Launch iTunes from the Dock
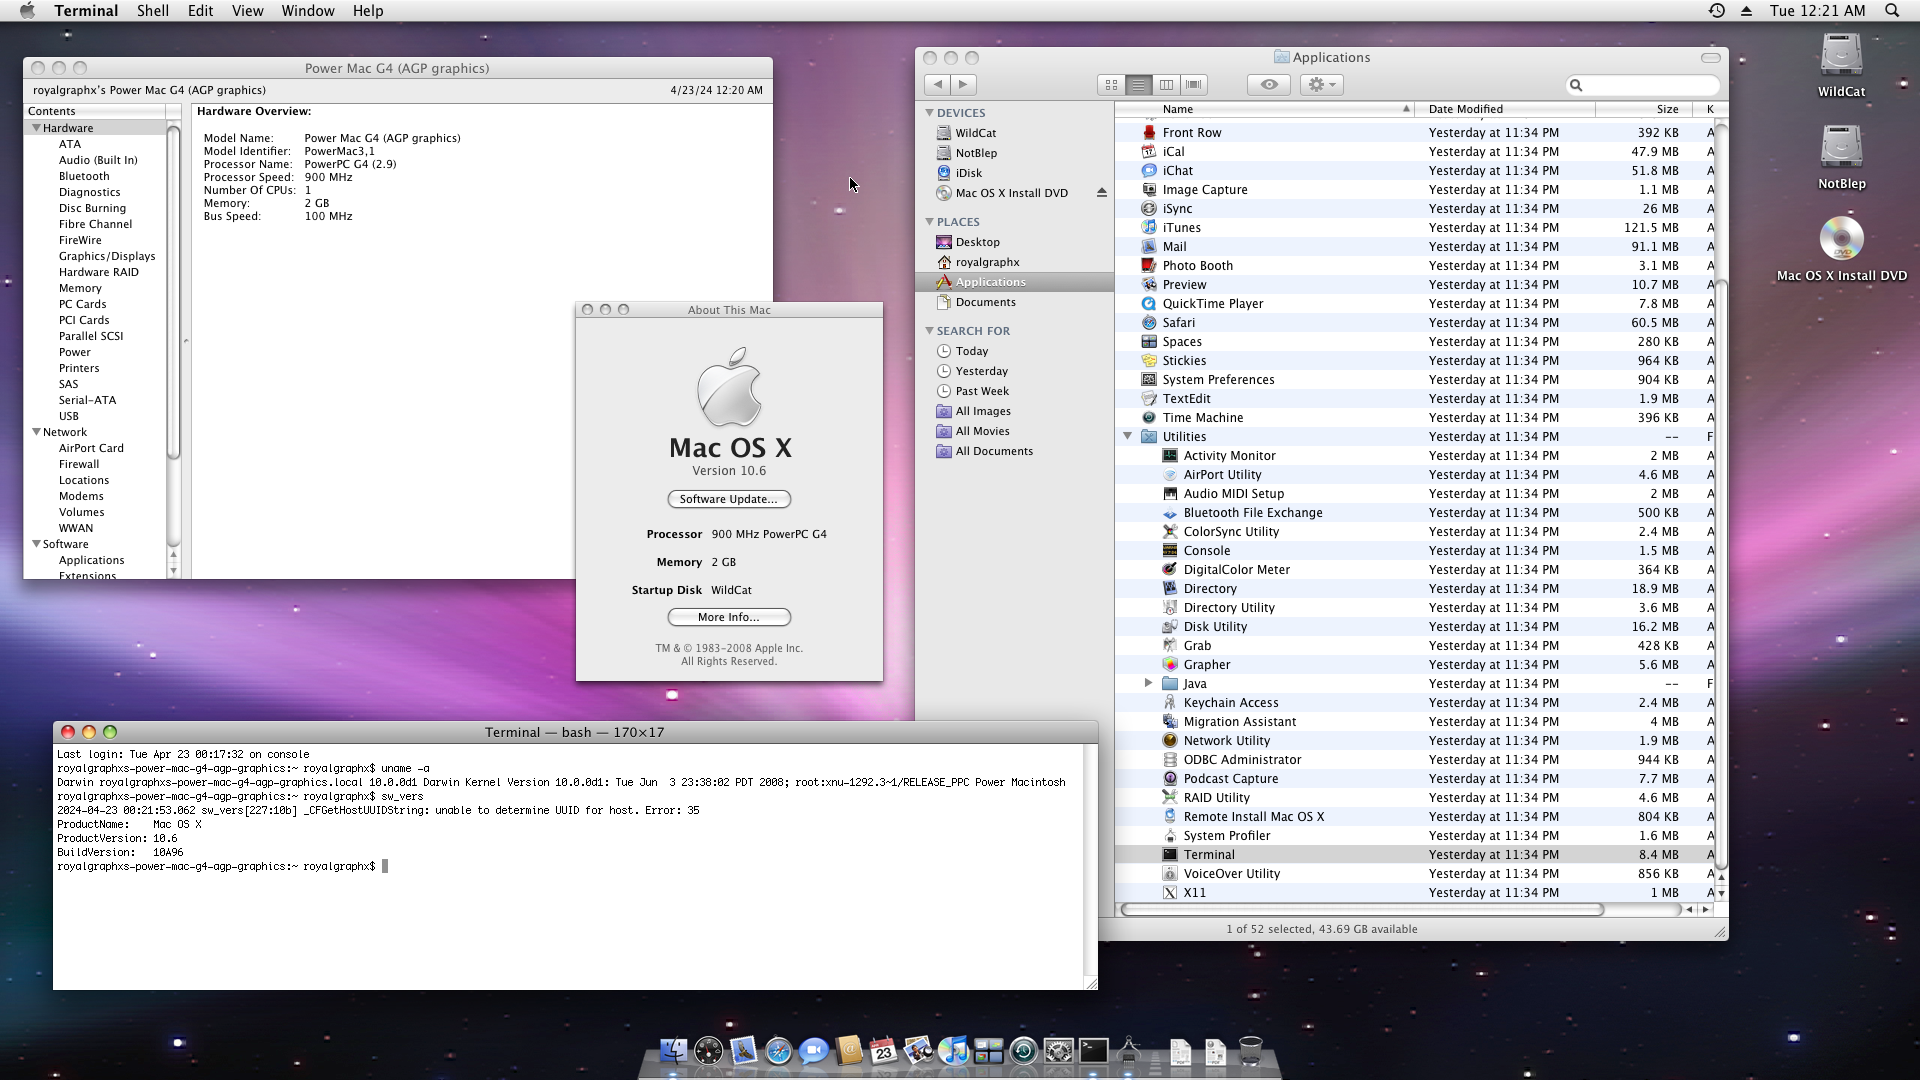The width and height of the screenshot is (1920, 1080). pyautogui.click(x=953, y=1051)
